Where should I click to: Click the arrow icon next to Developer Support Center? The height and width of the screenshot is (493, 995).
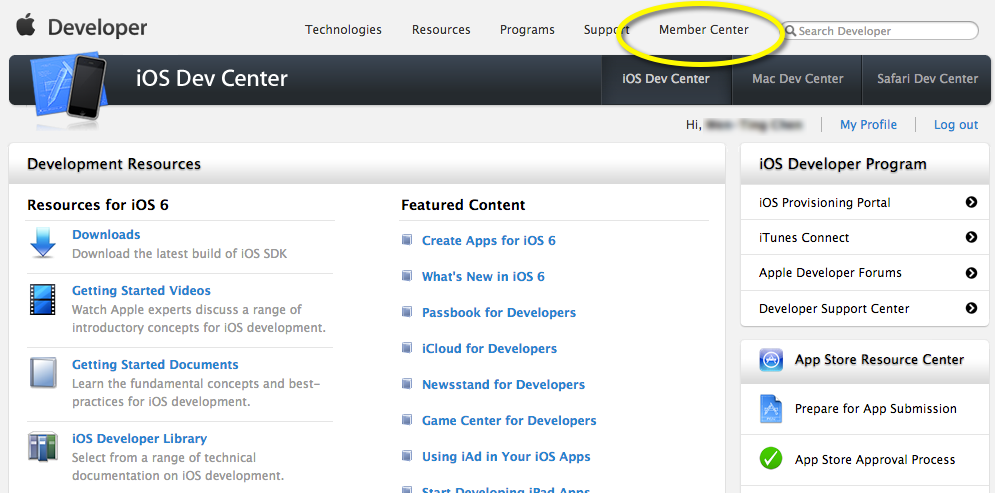[x=971, y=308]
